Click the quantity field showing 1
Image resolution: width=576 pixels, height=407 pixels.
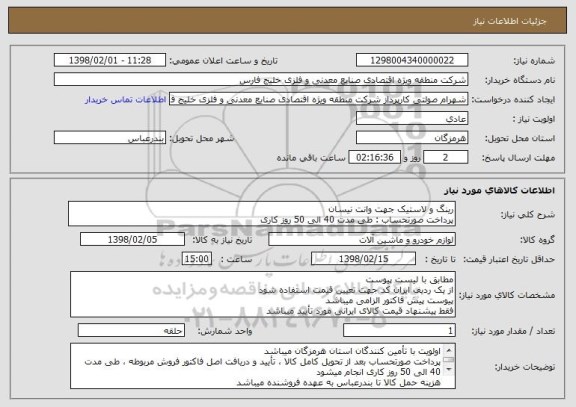(399, 331)
